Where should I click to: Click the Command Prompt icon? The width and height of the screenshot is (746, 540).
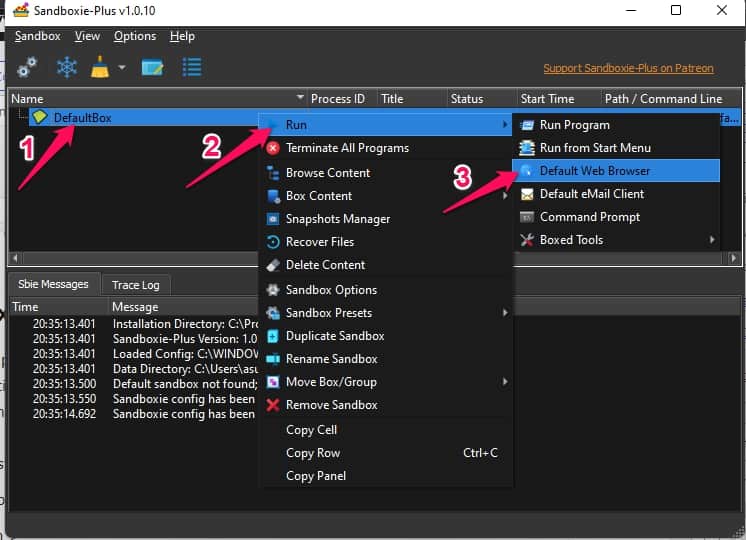(527, 217)
